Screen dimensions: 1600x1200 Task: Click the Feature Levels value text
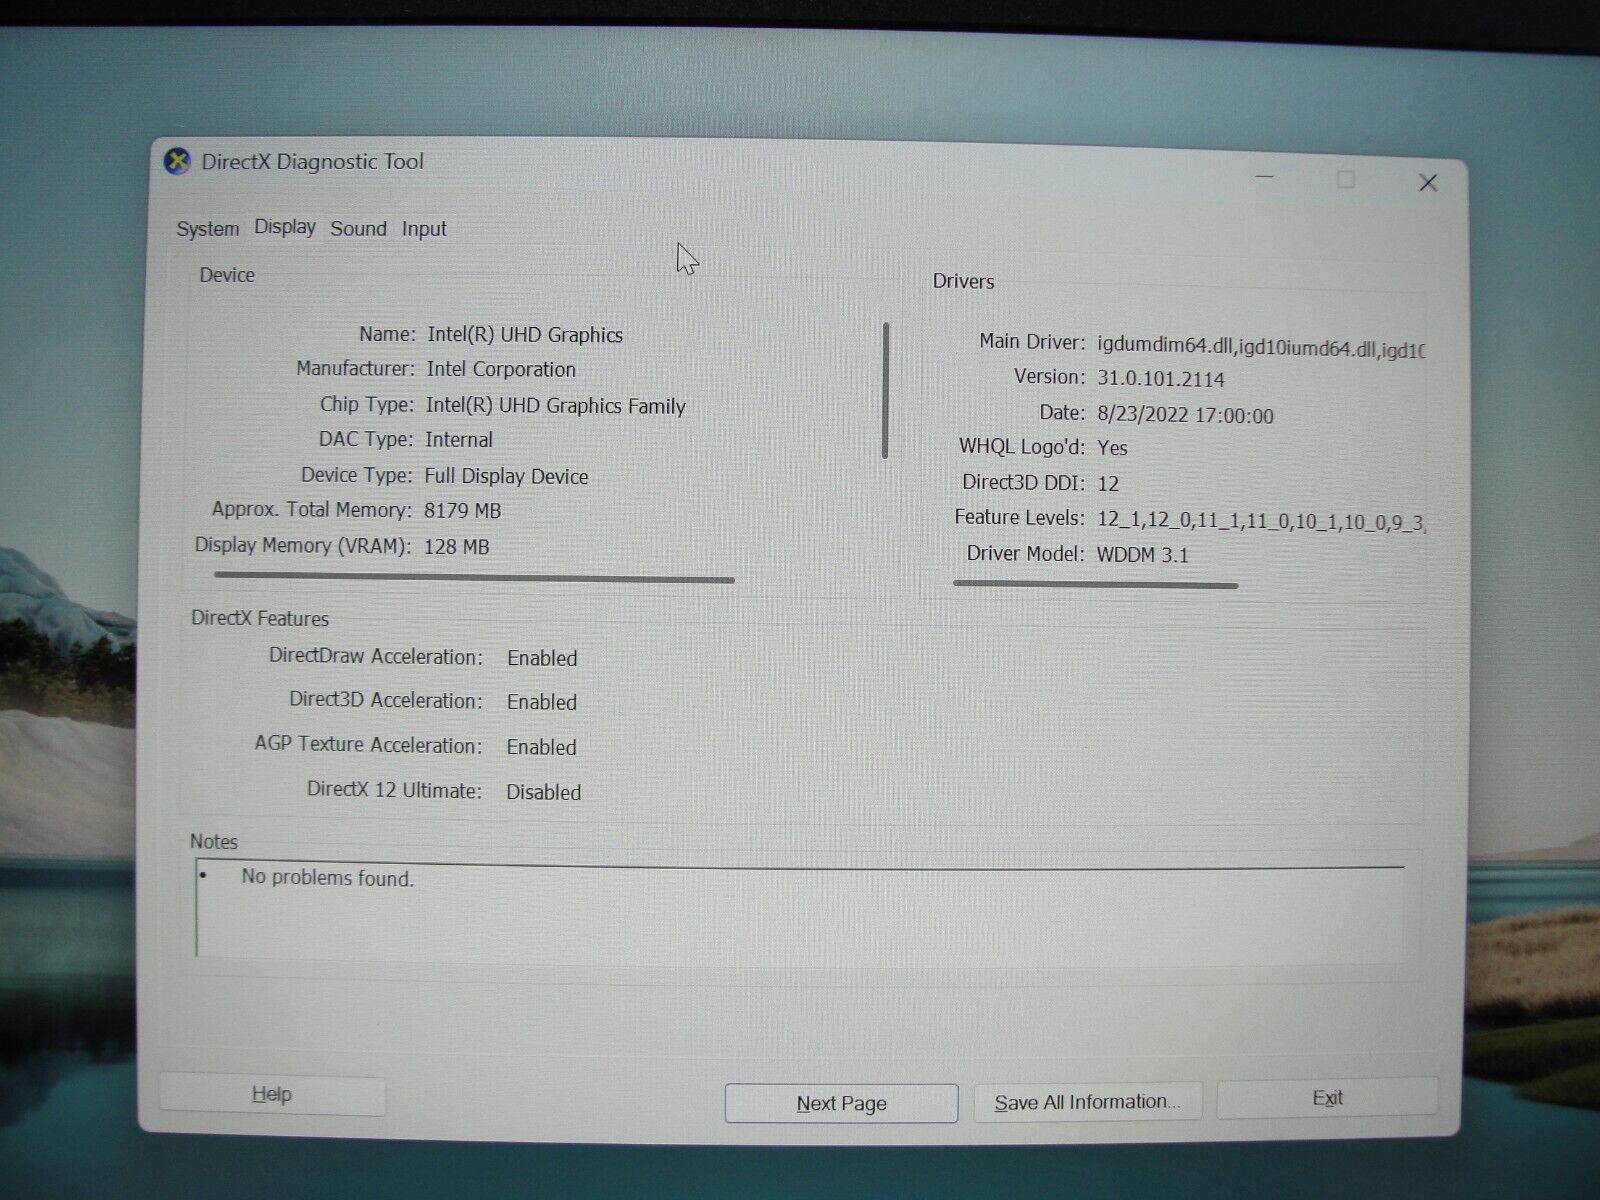(1260, 521)
